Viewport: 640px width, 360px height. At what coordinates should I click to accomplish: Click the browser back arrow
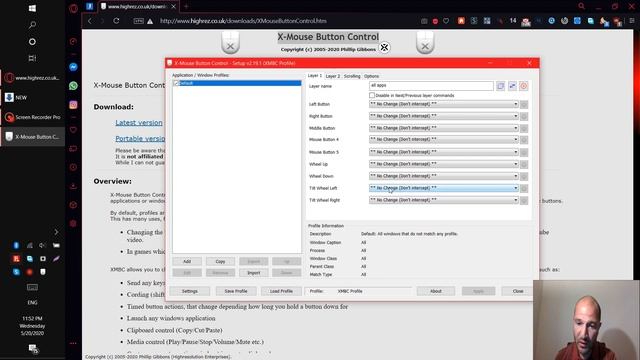pyautogui.click(x=90, y=21)
